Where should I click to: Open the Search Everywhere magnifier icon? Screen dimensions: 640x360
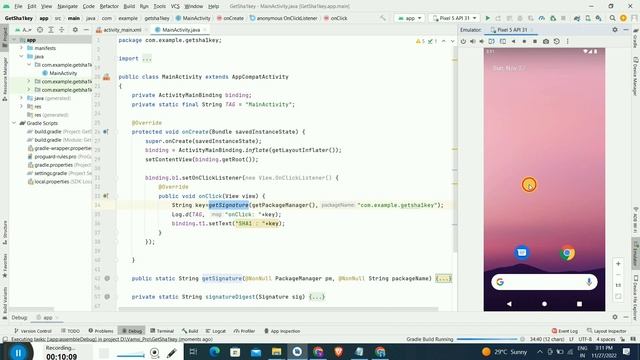(612, 18)
